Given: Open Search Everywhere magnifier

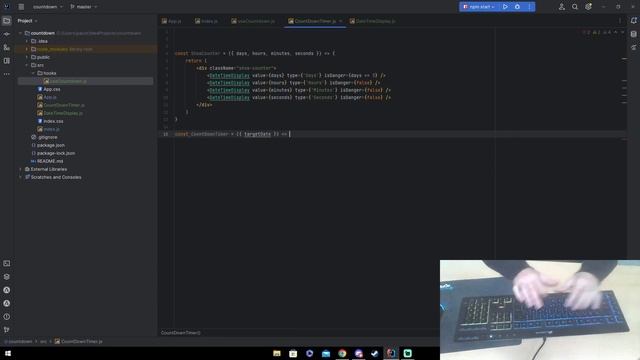Looking at the screenshot, I should pyautogui.click(x=575, y=7).
